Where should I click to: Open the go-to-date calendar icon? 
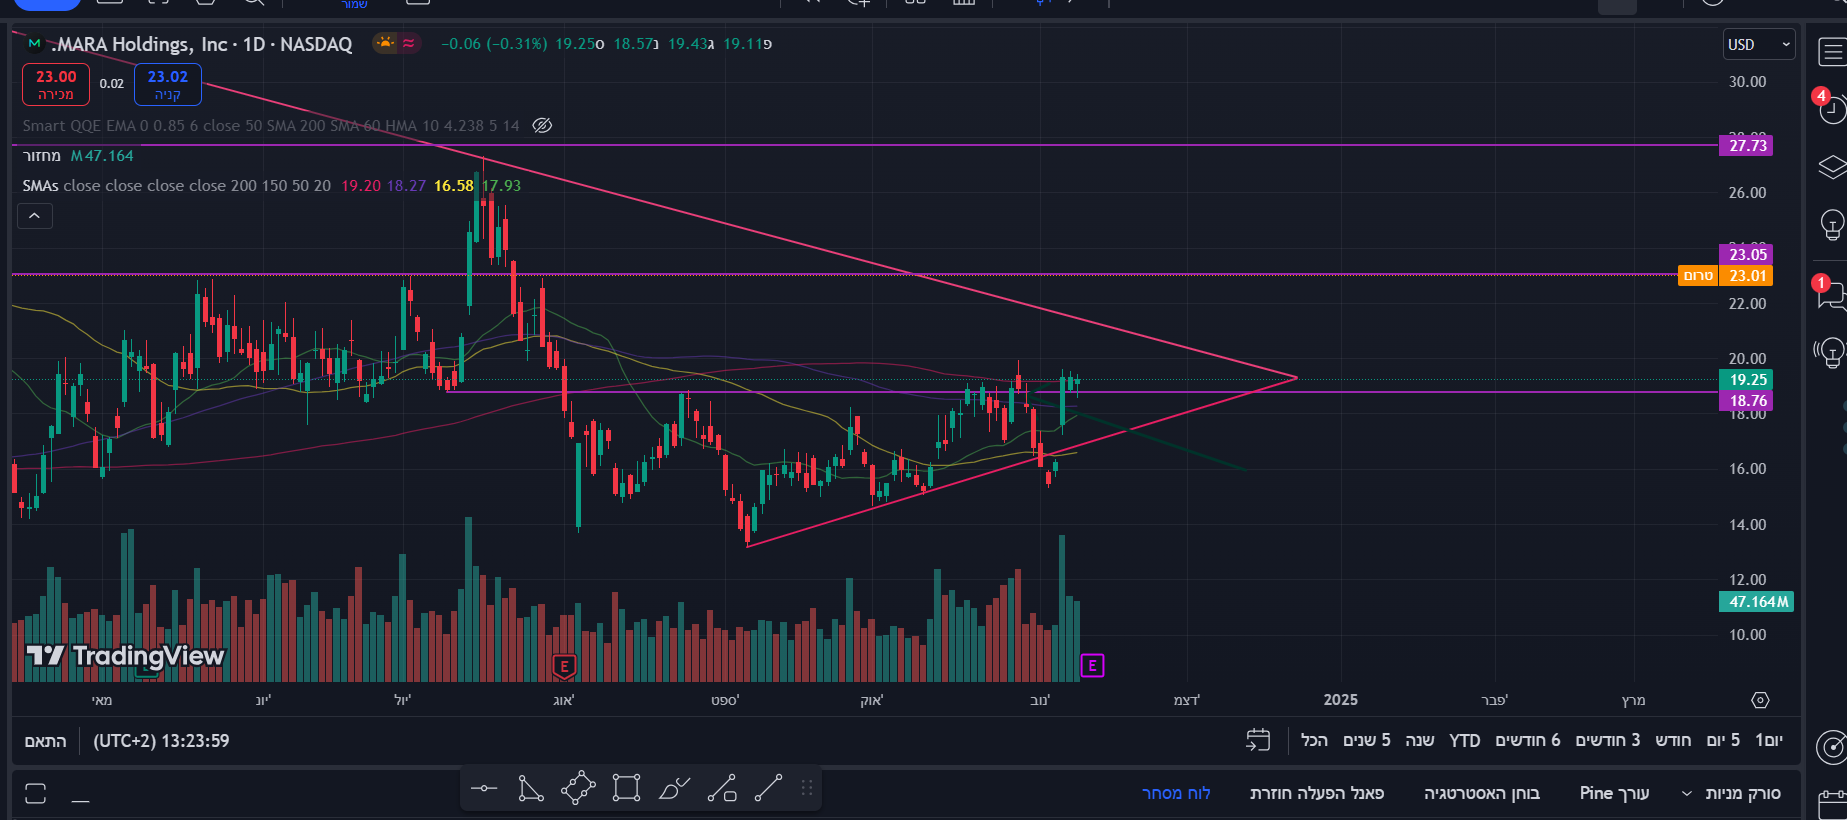tap(1258, 740)
